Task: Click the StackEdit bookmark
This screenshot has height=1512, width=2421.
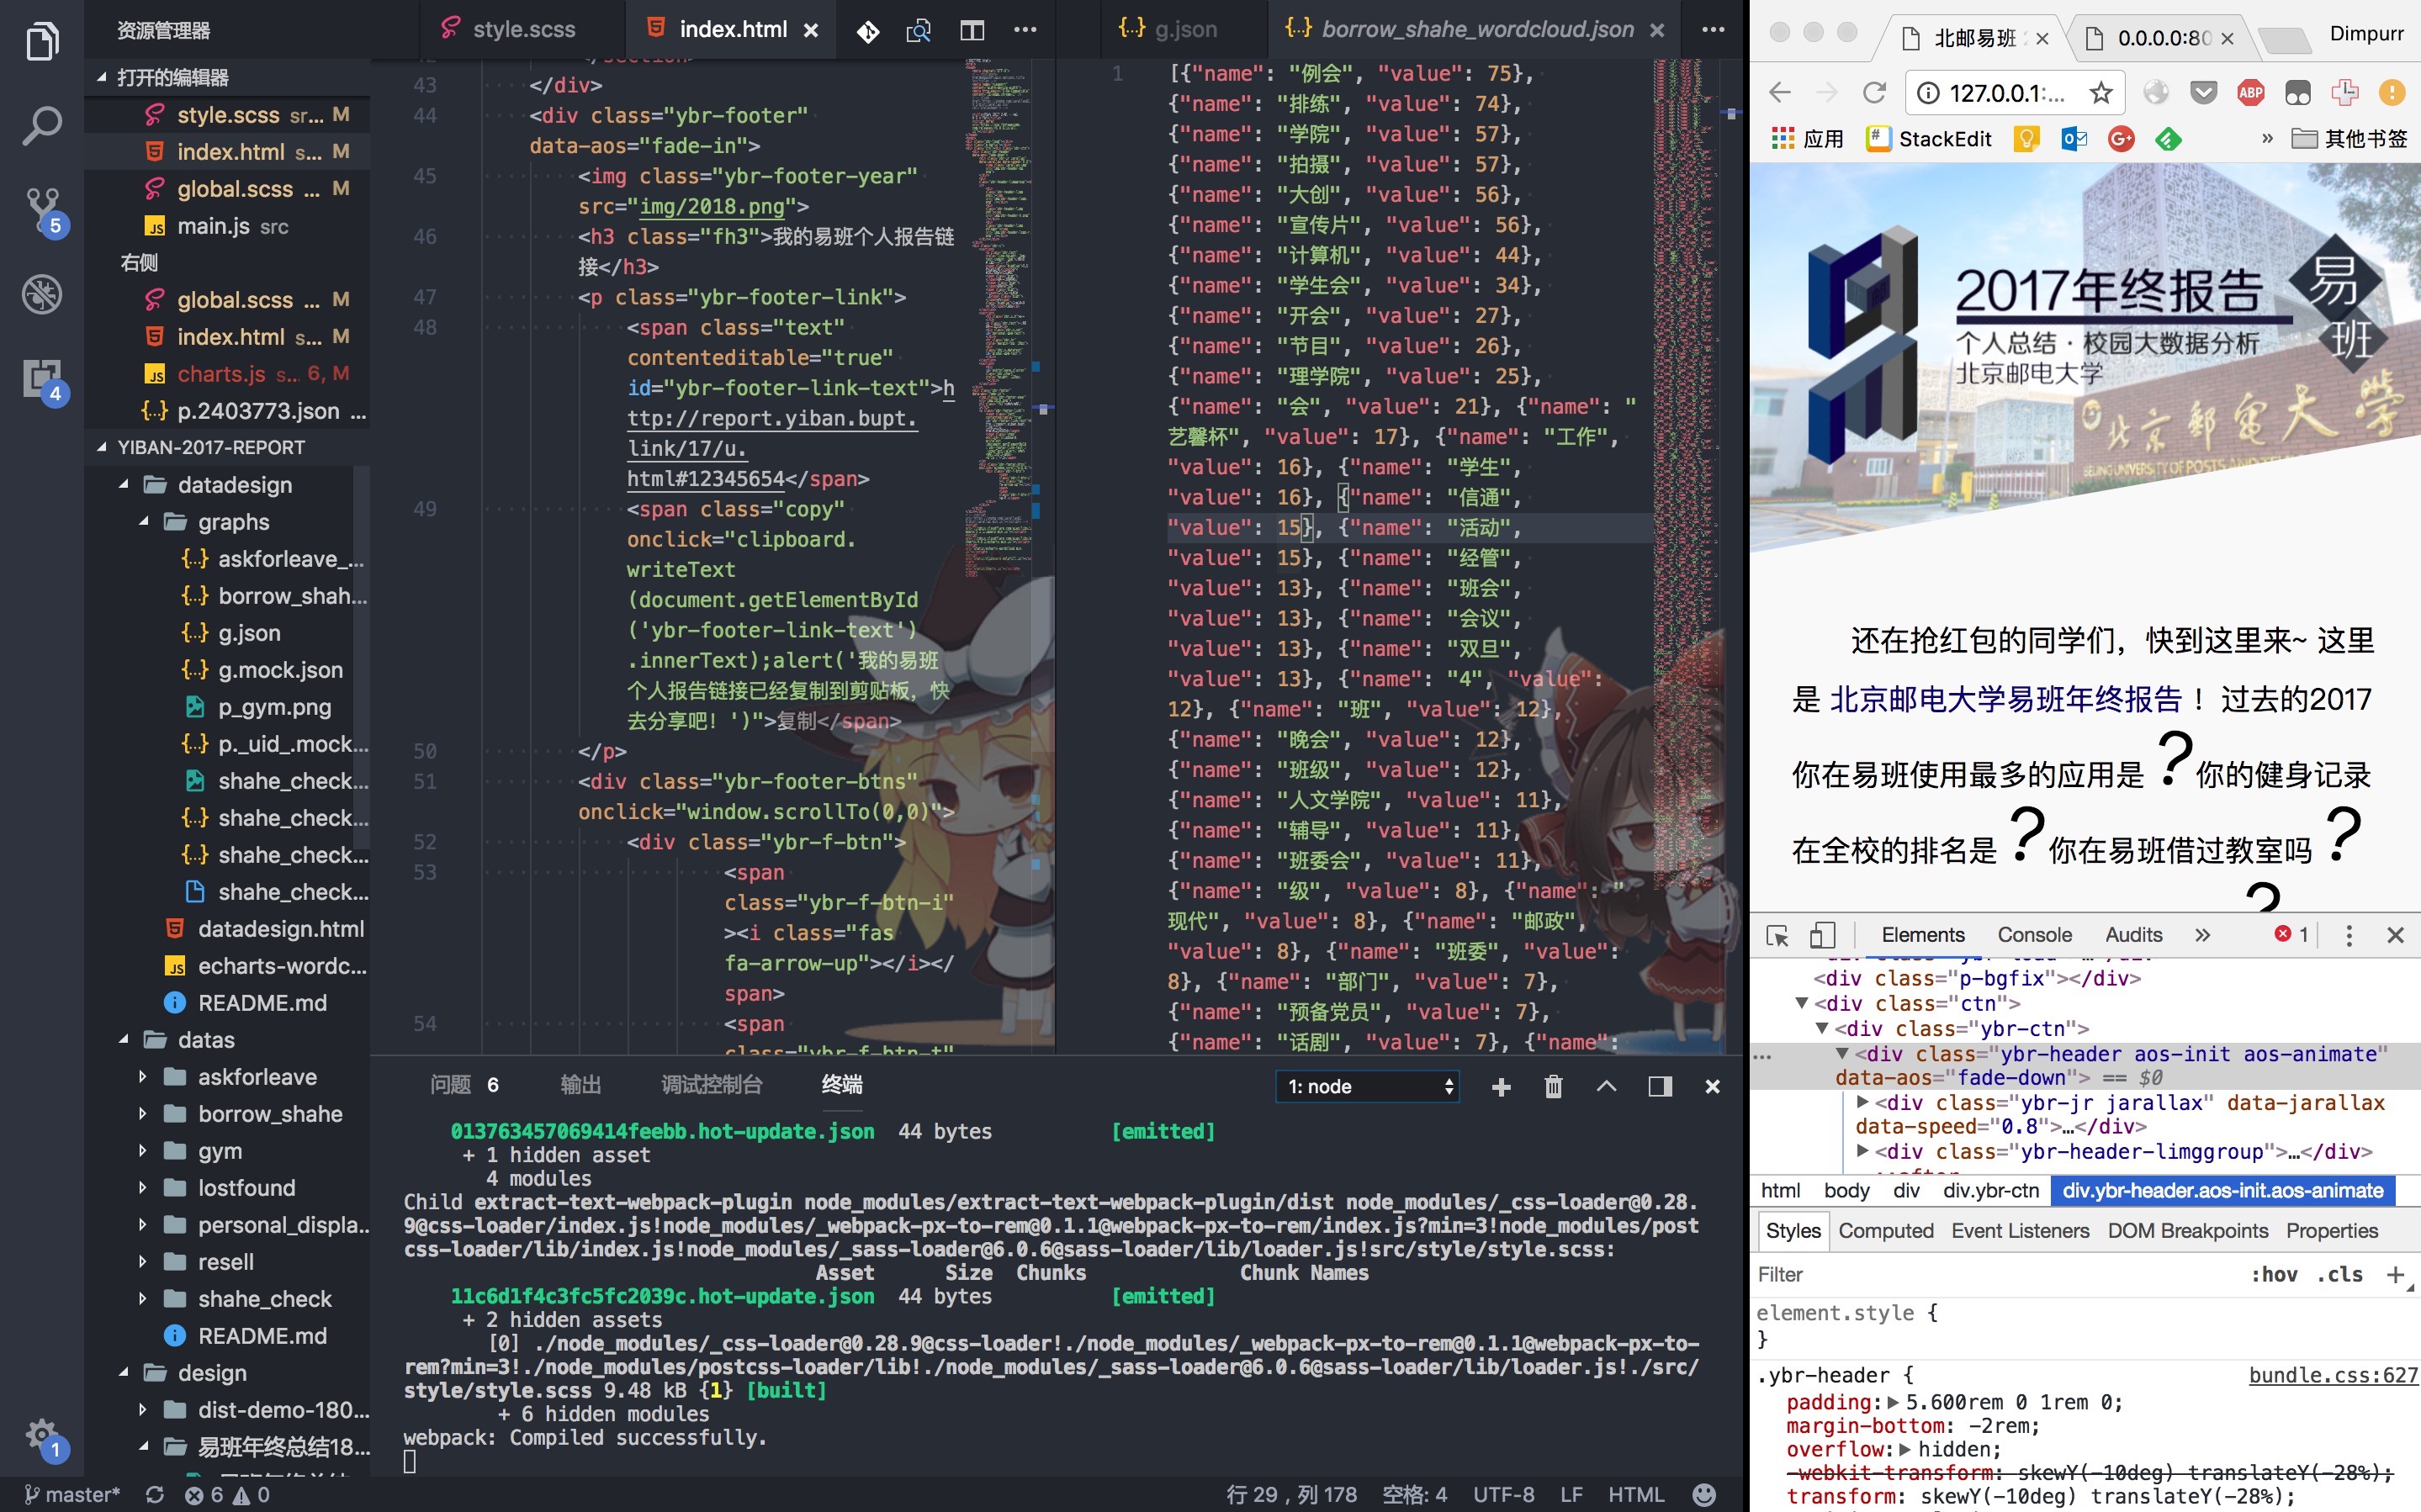Action: tap(1929, 139)
